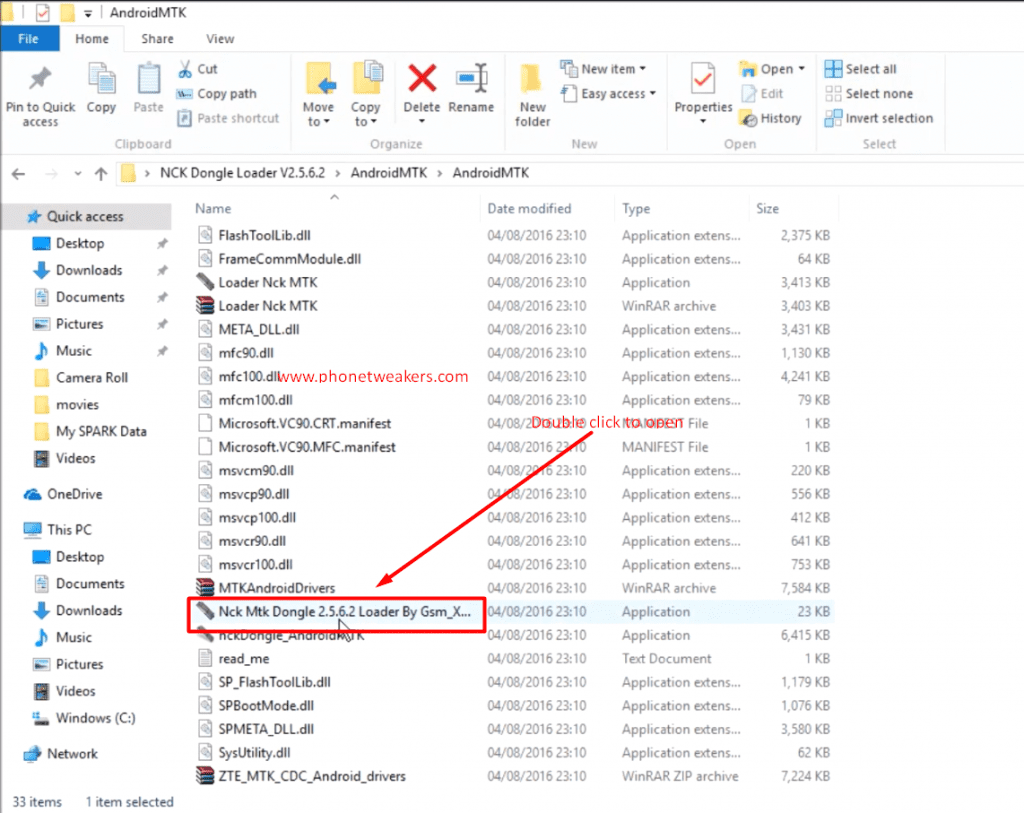Select Microsoft.VC90.CRT.manifest file

304,423
